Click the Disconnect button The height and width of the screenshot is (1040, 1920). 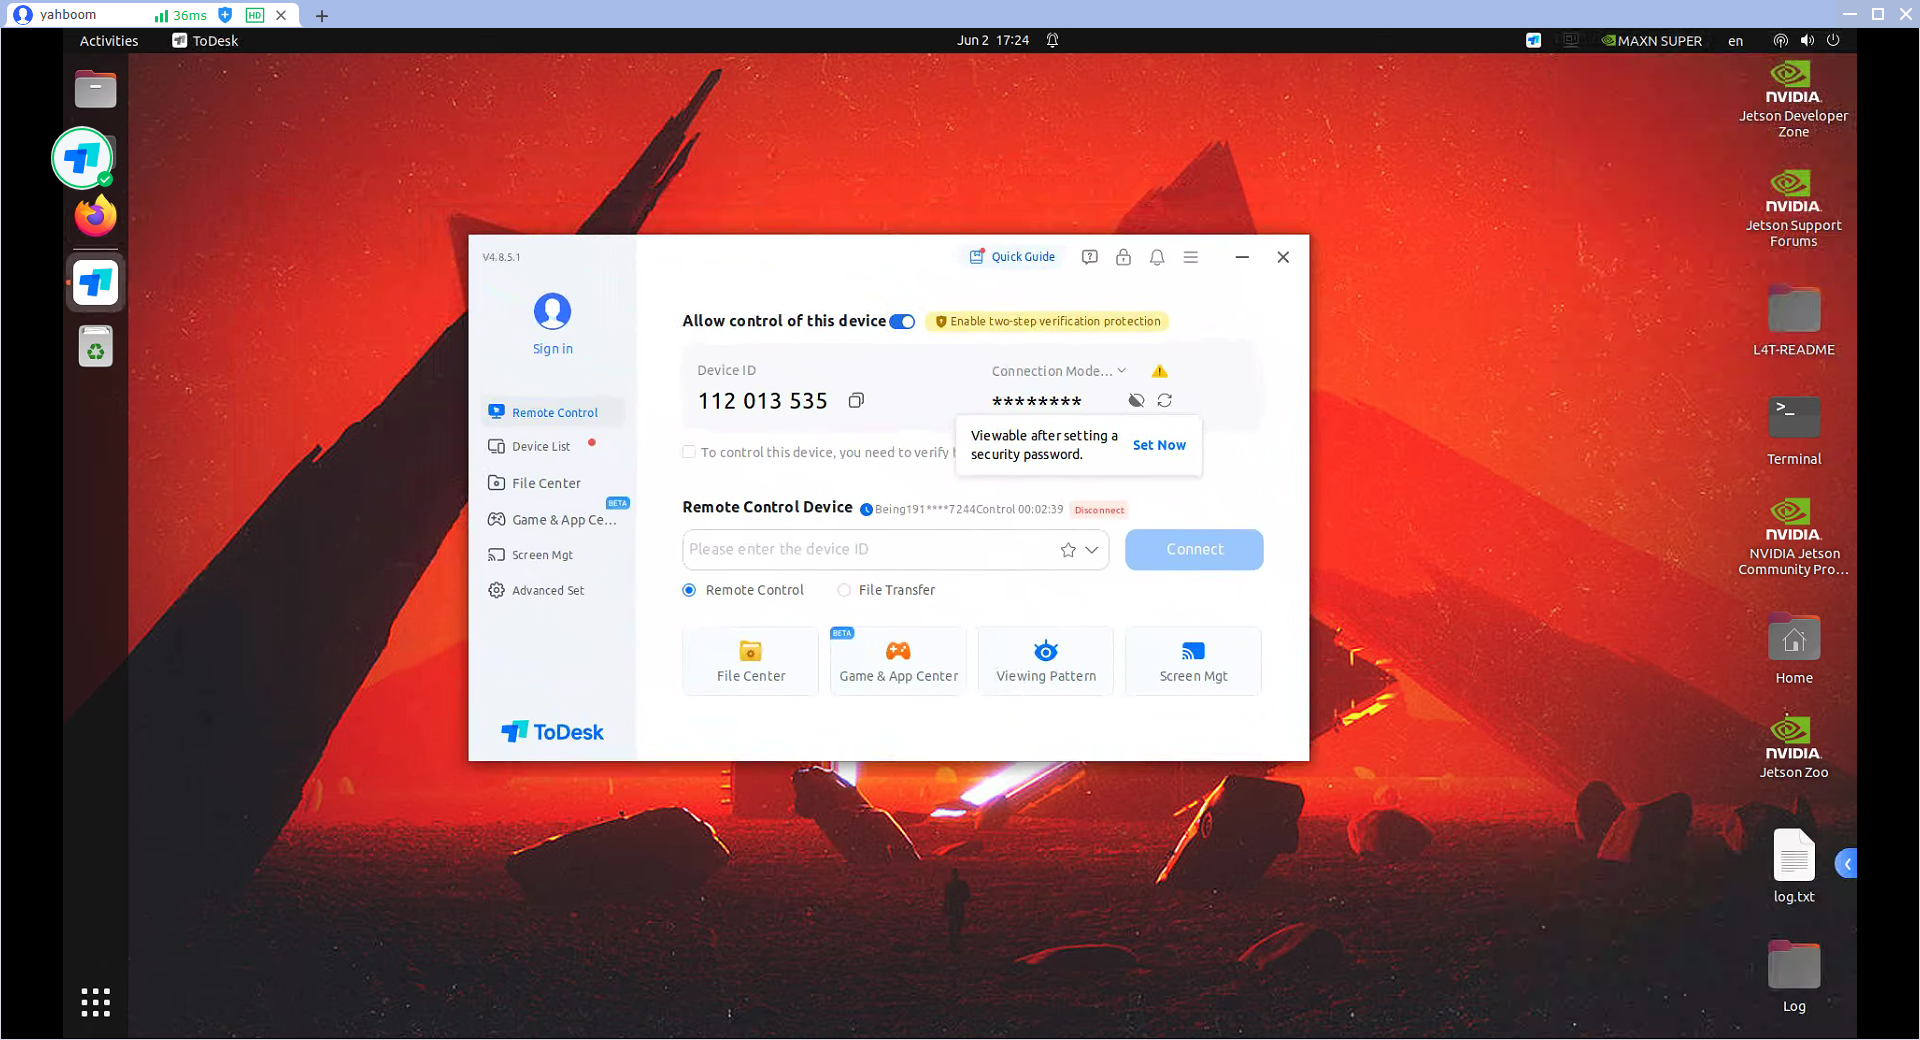1099,510
